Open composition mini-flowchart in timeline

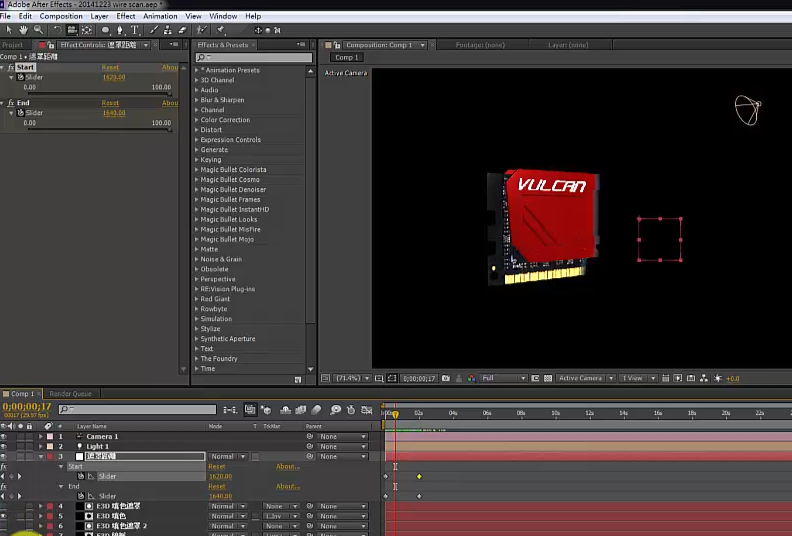230,410
